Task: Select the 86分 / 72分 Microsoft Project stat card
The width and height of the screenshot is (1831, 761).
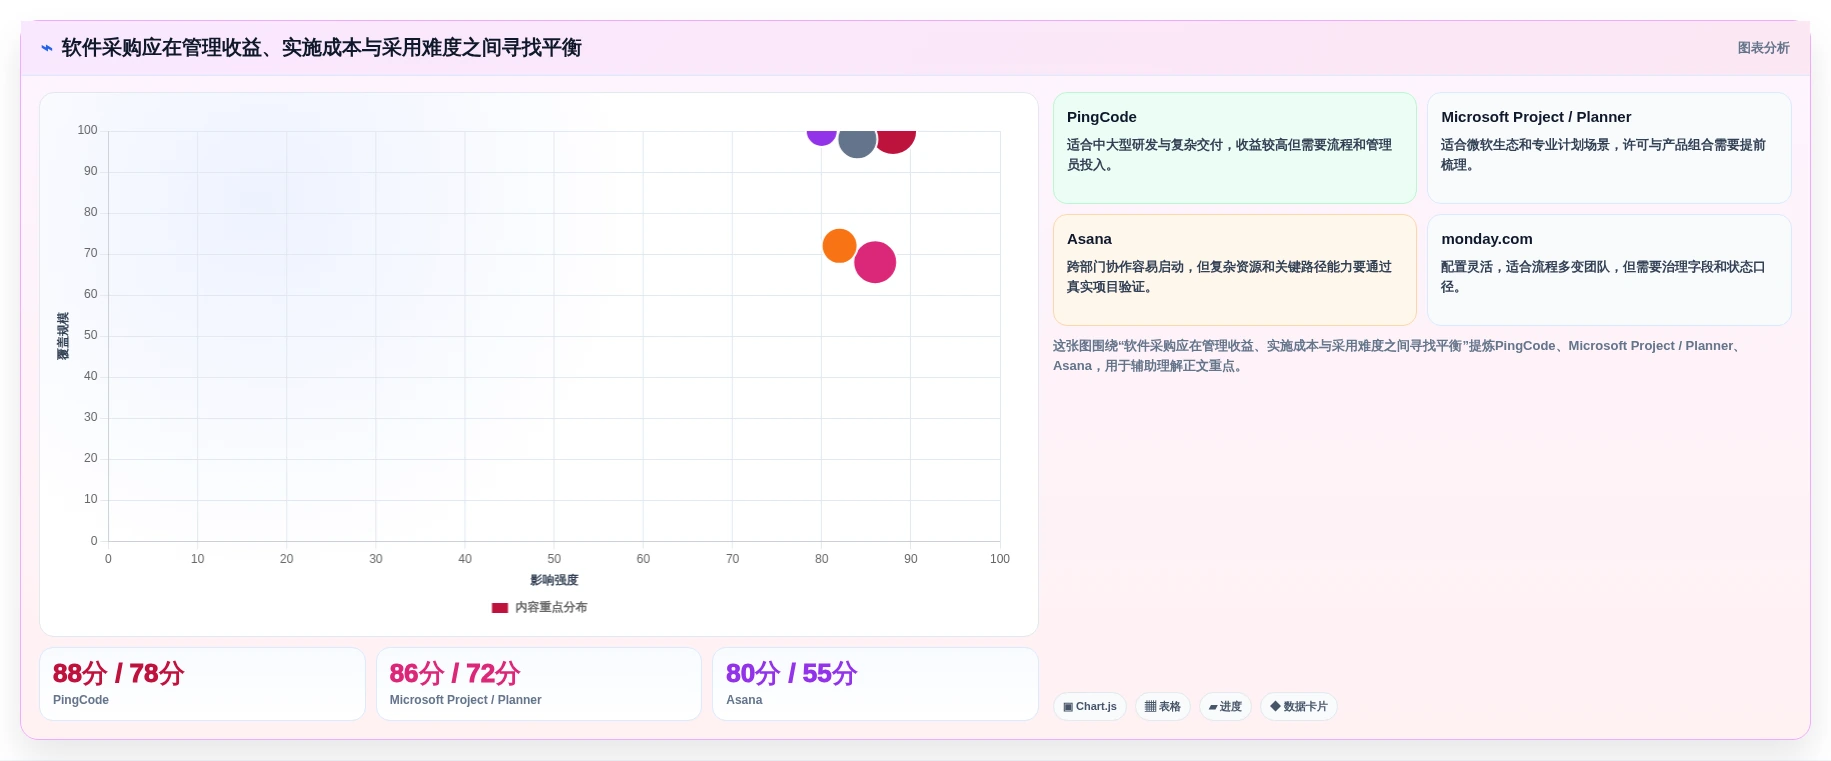Action: (x=539, y=684)
